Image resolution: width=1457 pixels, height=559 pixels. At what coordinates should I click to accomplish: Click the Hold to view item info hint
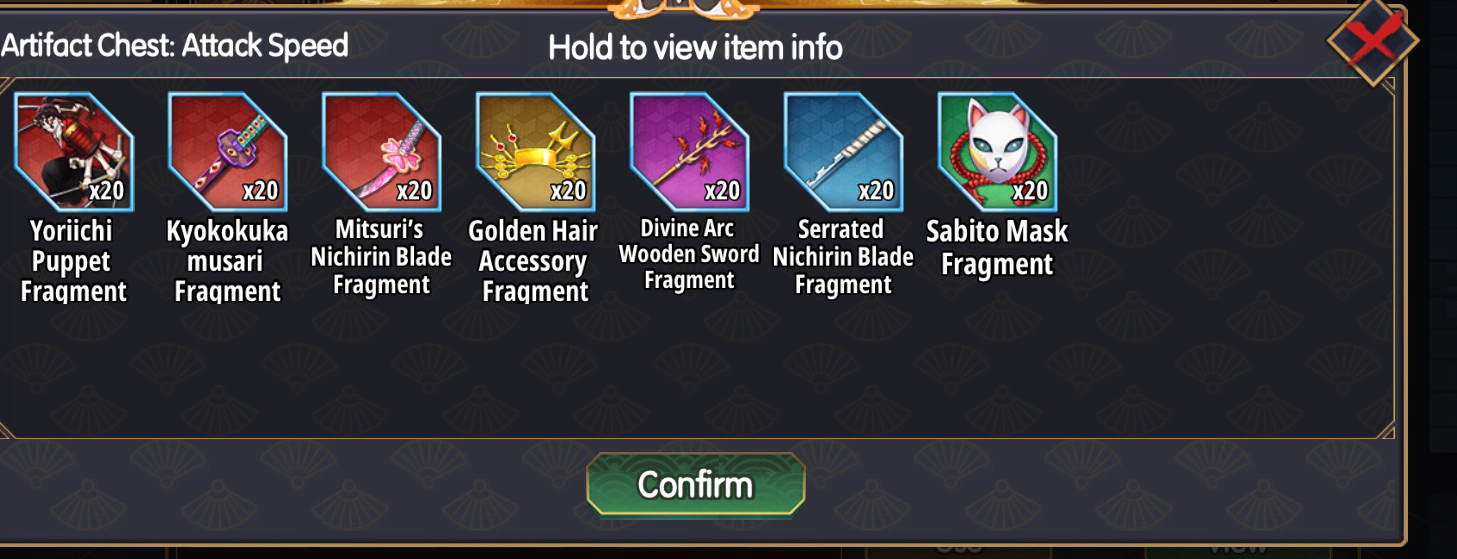click(x=695, y=47)
